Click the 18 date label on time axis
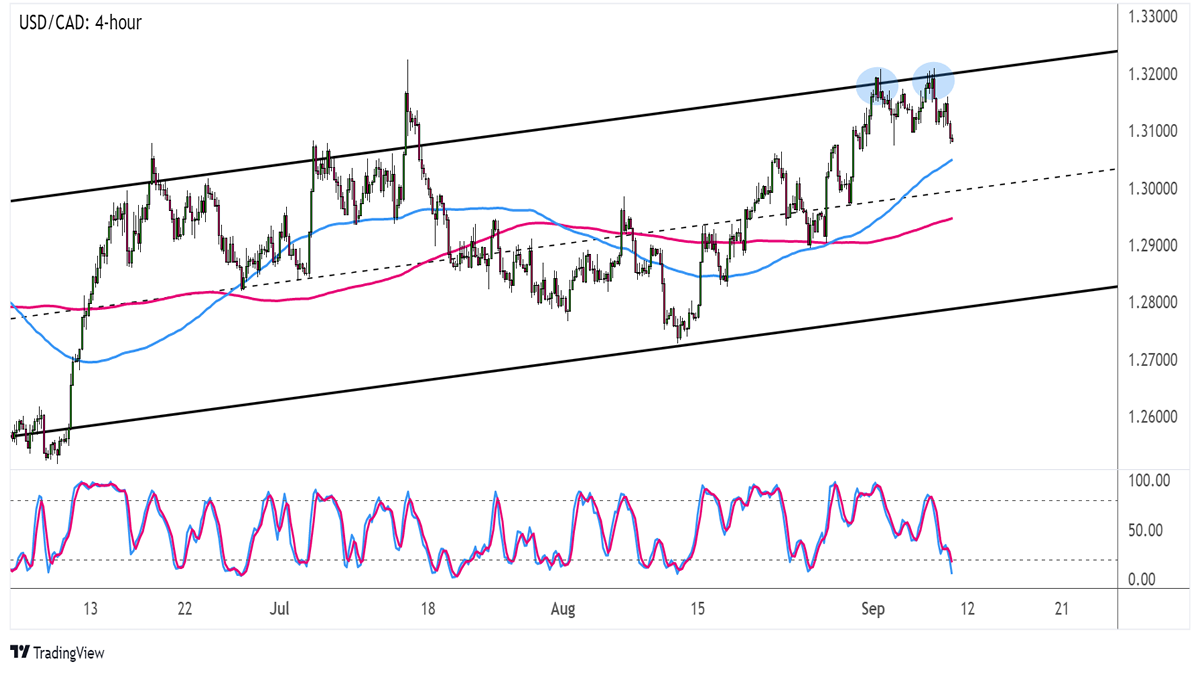The width and height of the screenshot is (1200, 675). (430, 608)
